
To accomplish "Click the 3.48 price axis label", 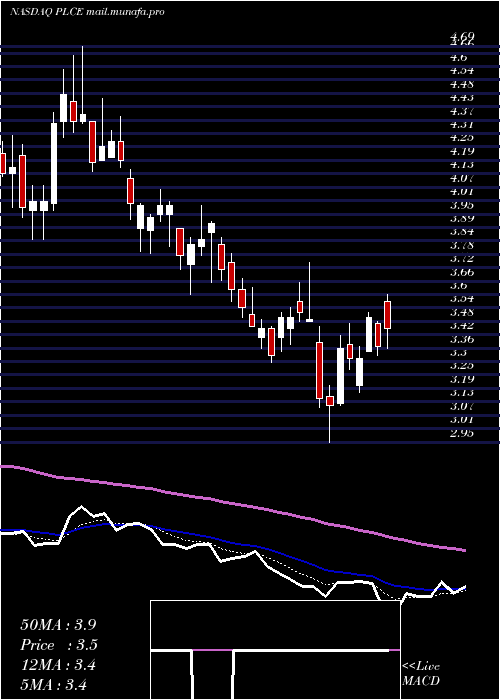I will 462,312.
